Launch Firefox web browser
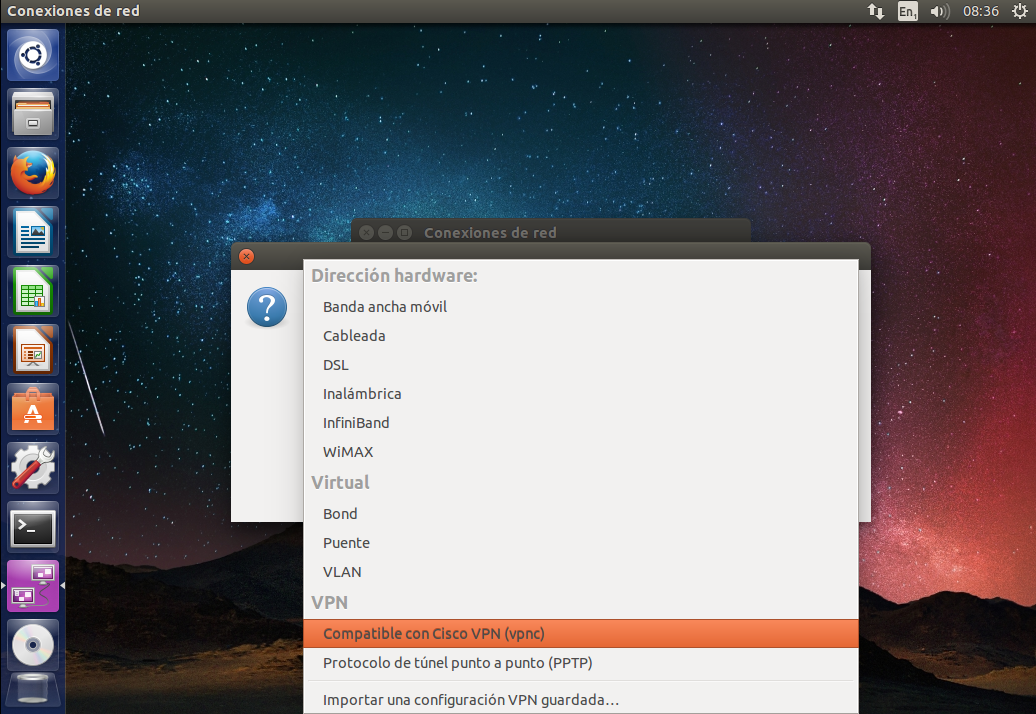The width and height of the screenshot is (1036, 714). [33, 173]
